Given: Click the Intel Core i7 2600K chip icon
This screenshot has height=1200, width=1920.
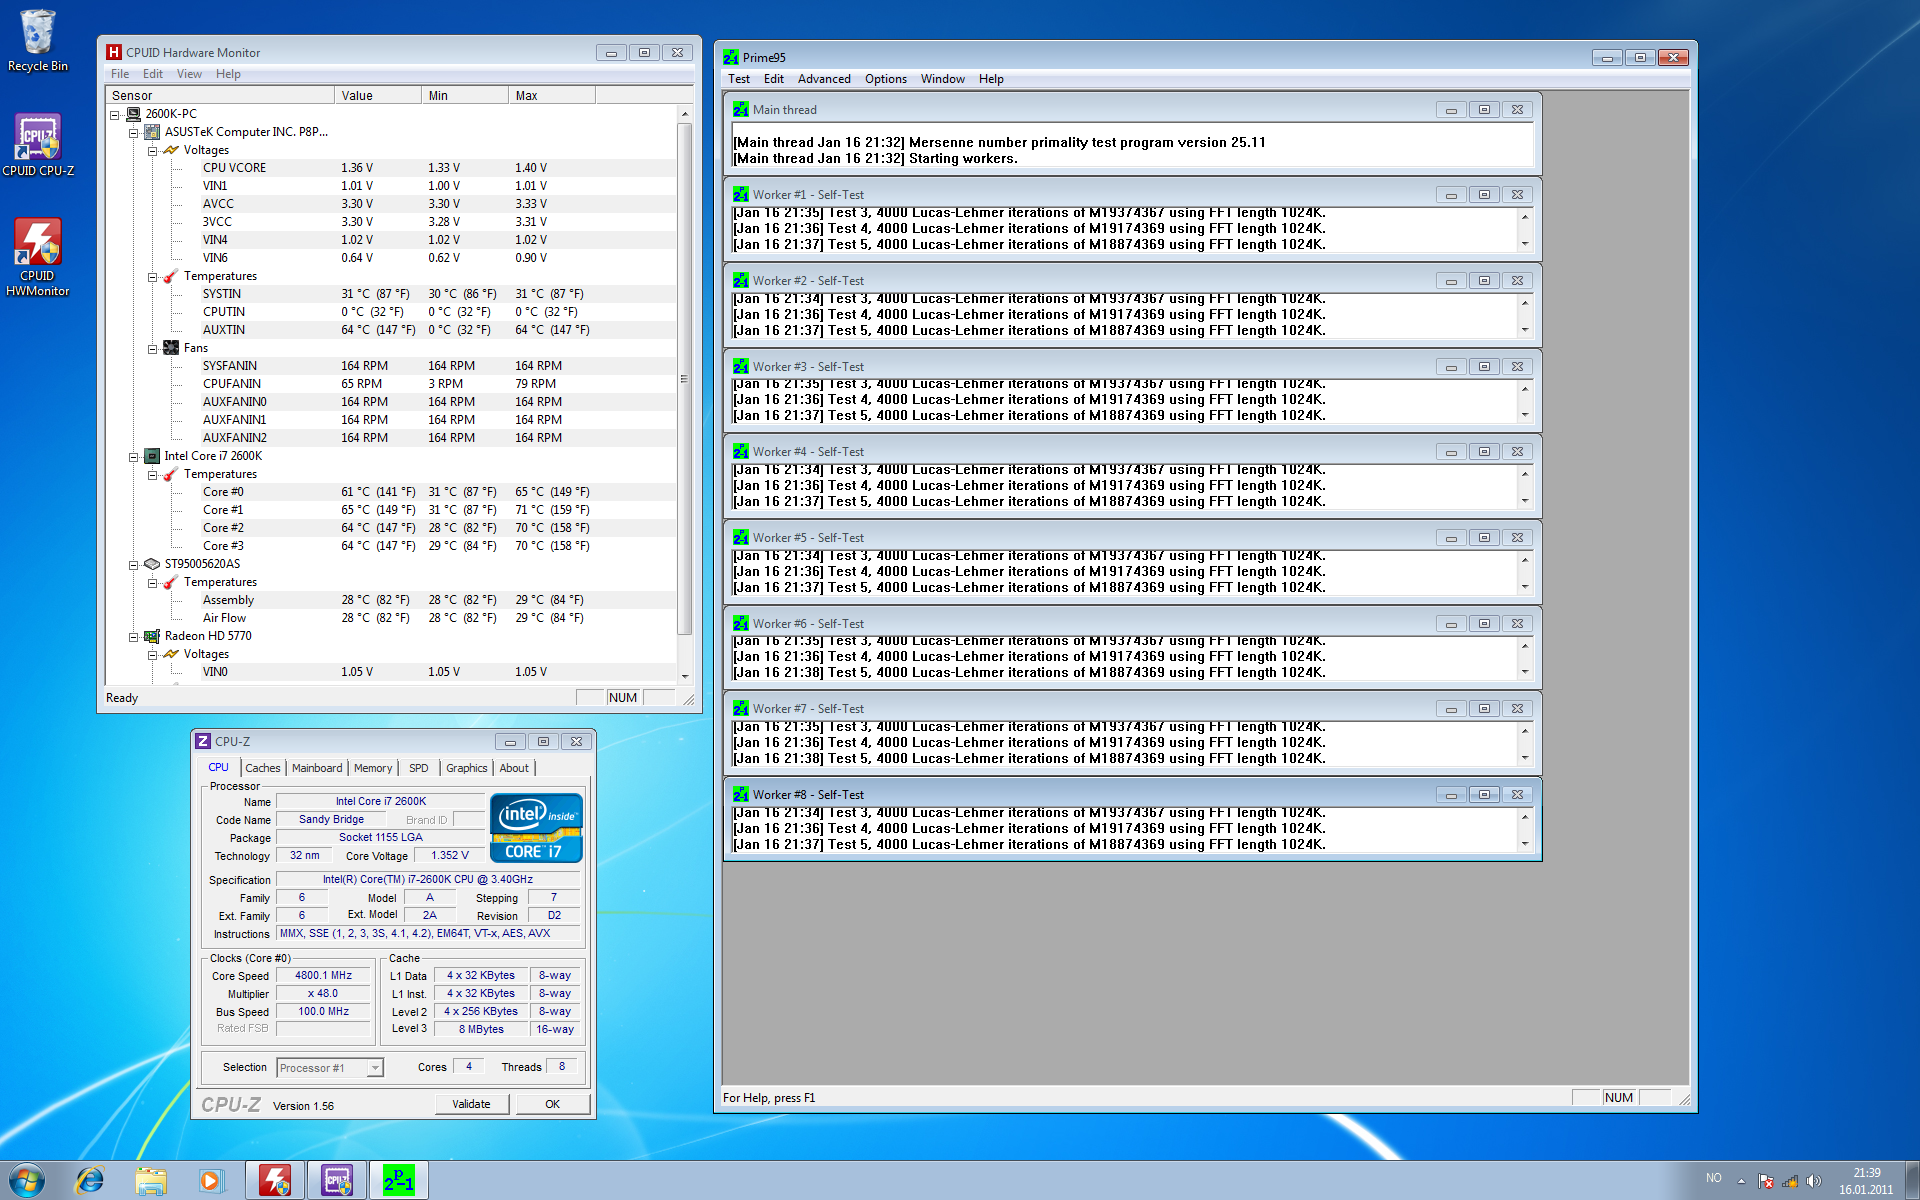Looking at the screenshot, I should point(152,456).
